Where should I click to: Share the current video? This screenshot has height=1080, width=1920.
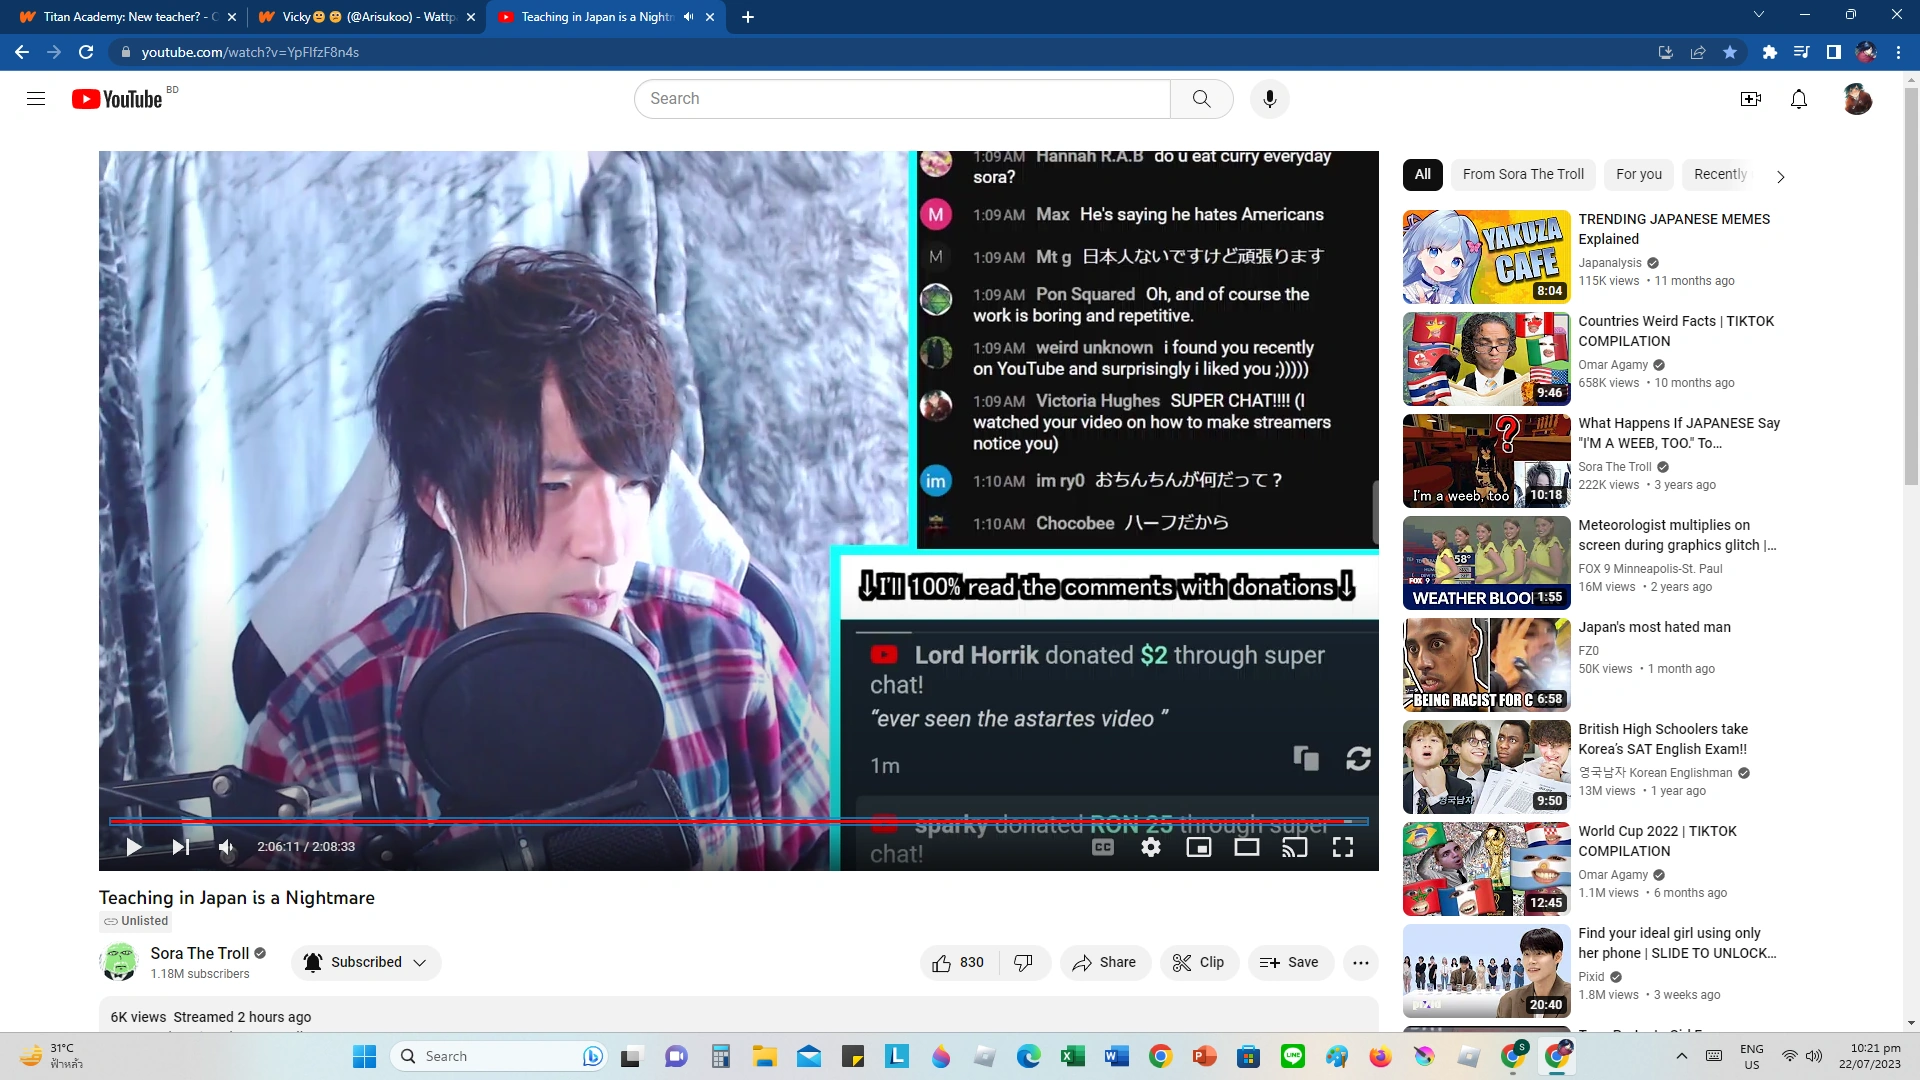tap(1105, 962)
